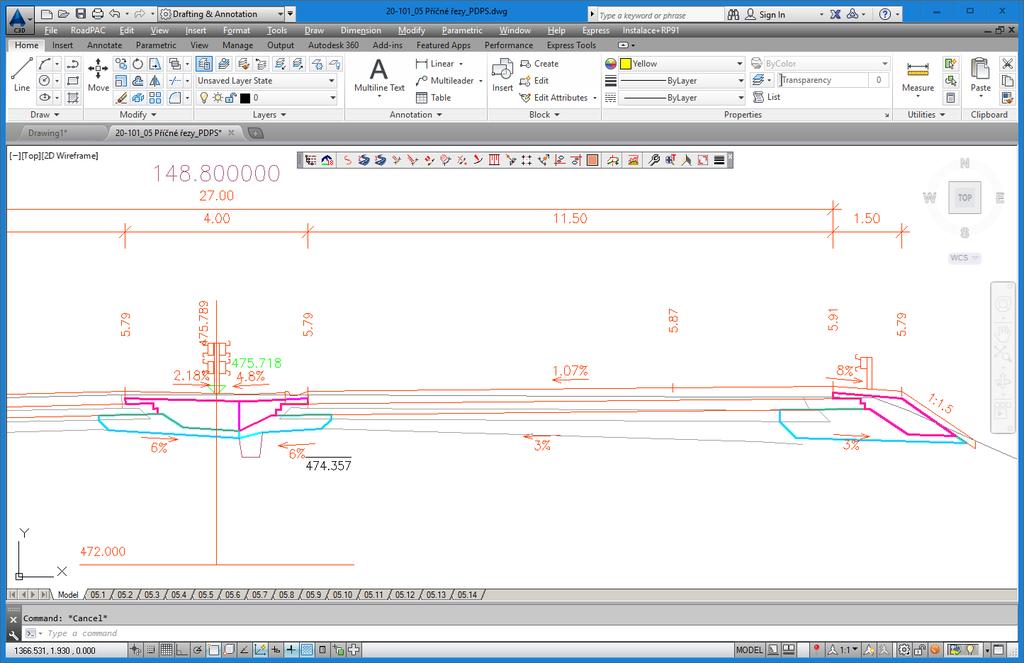This screenshot has height=663, width=1024.
Task: Switch to the Annotate ribbon tab
Action: coord(104,45)
